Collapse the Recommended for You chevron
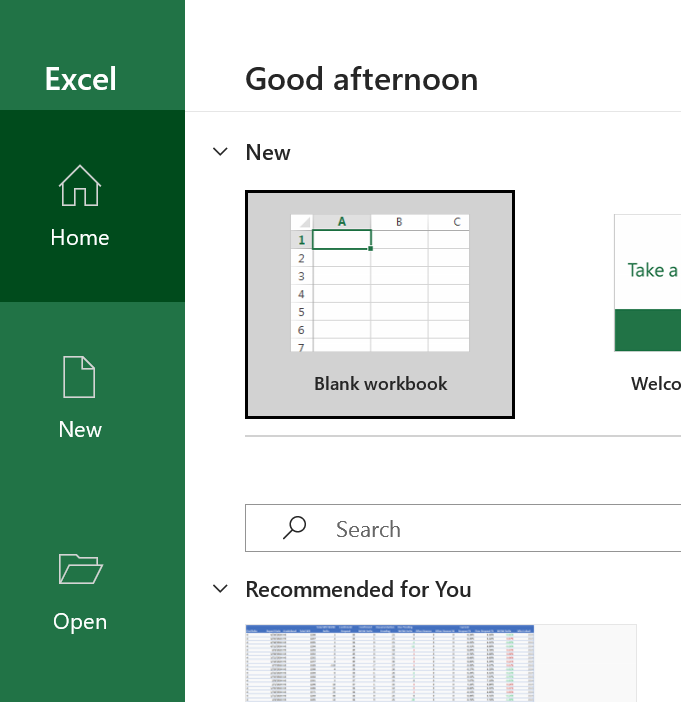This screenshot has height=702, width=681. [220, 589]
